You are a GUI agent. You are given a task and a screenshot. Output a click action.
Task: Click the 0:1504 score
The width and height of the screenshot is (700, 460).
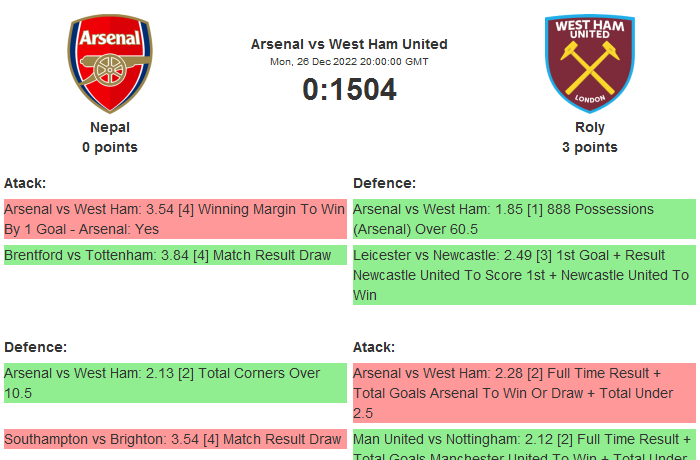tap(349, 90)
